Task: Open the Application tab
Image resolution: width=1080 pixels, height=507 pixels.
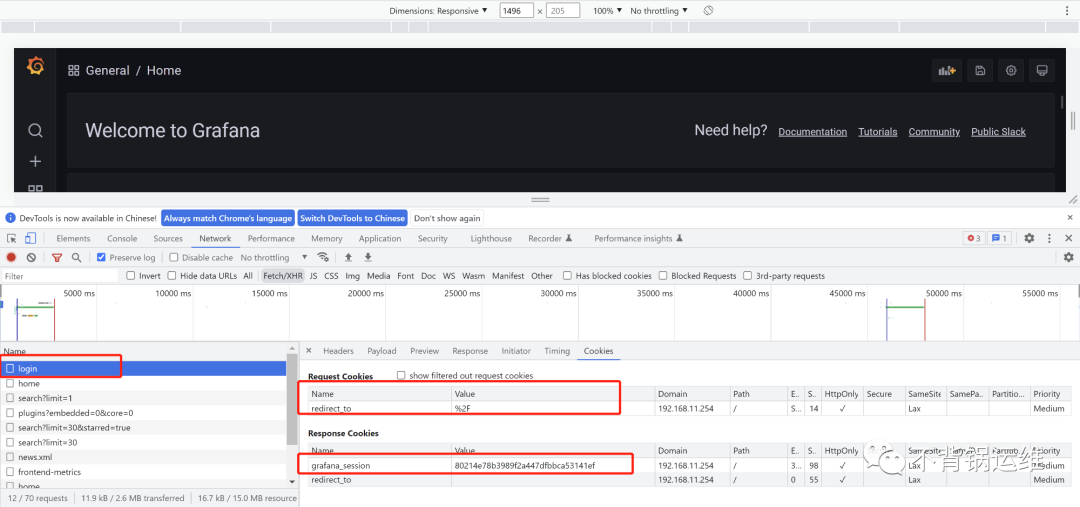Action: (380, 238)
